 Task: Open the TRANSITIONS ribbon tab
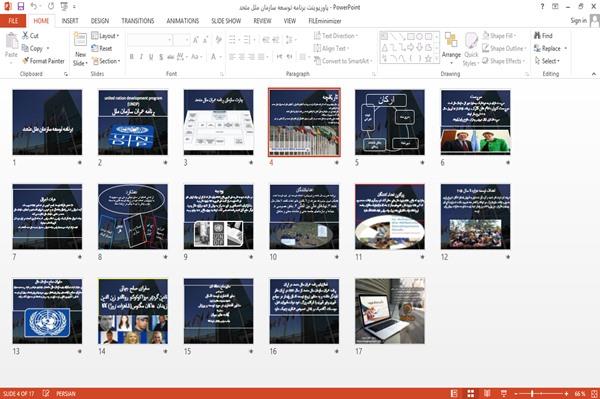coord(138,21)
